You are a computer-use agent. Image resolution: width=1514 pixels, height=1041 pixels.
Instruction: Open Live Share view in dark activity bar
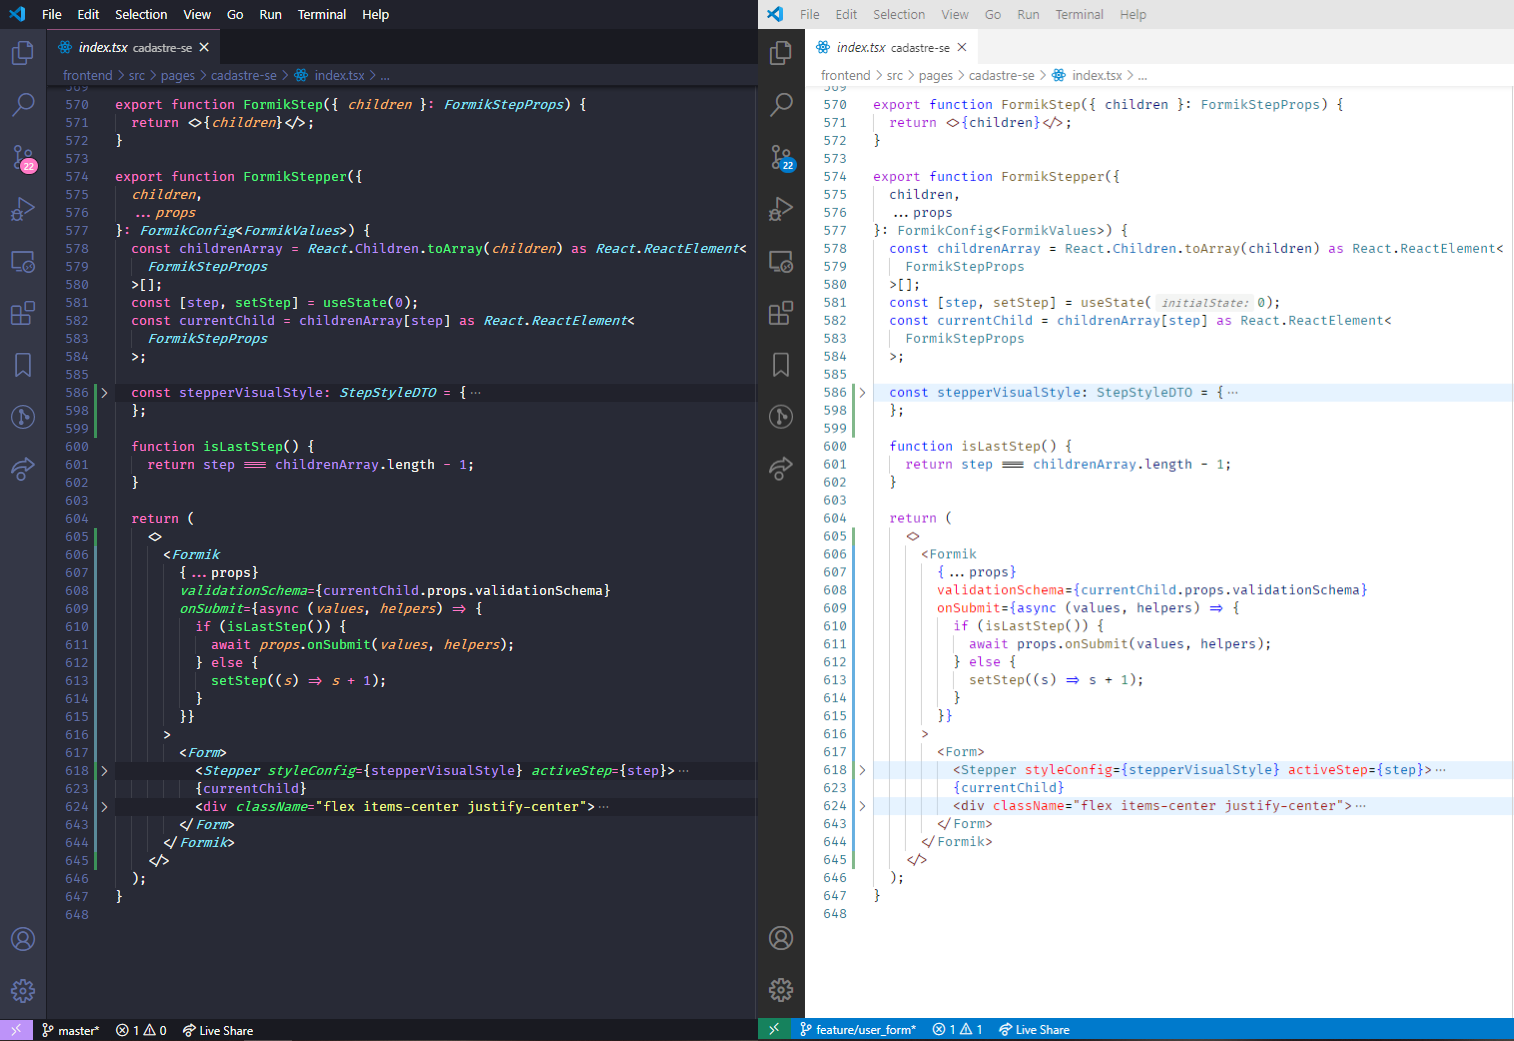[x=23, y=468]
